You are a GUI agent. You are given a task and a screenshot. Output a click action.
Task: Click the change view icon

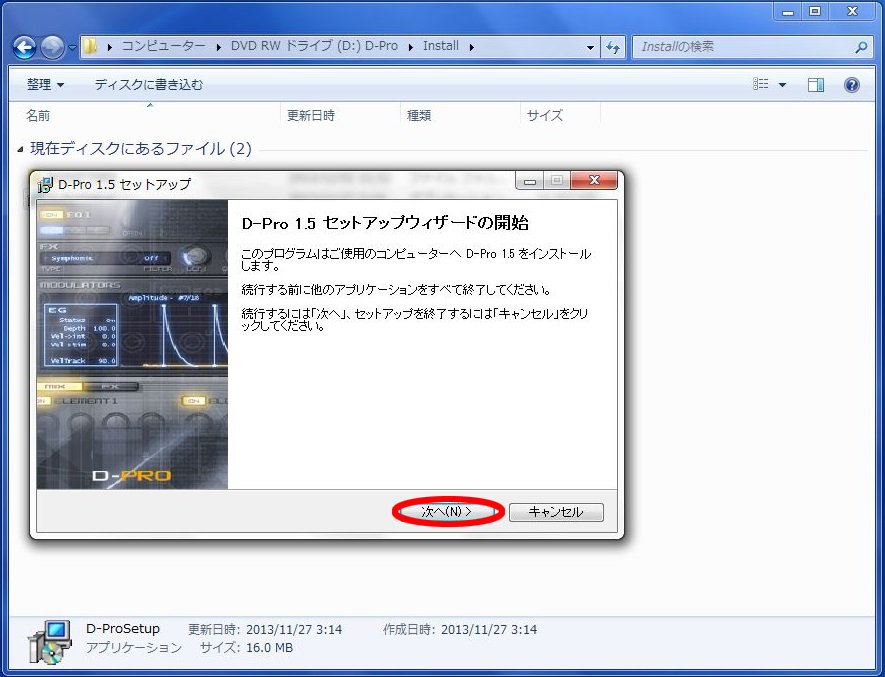pos(760,84)
